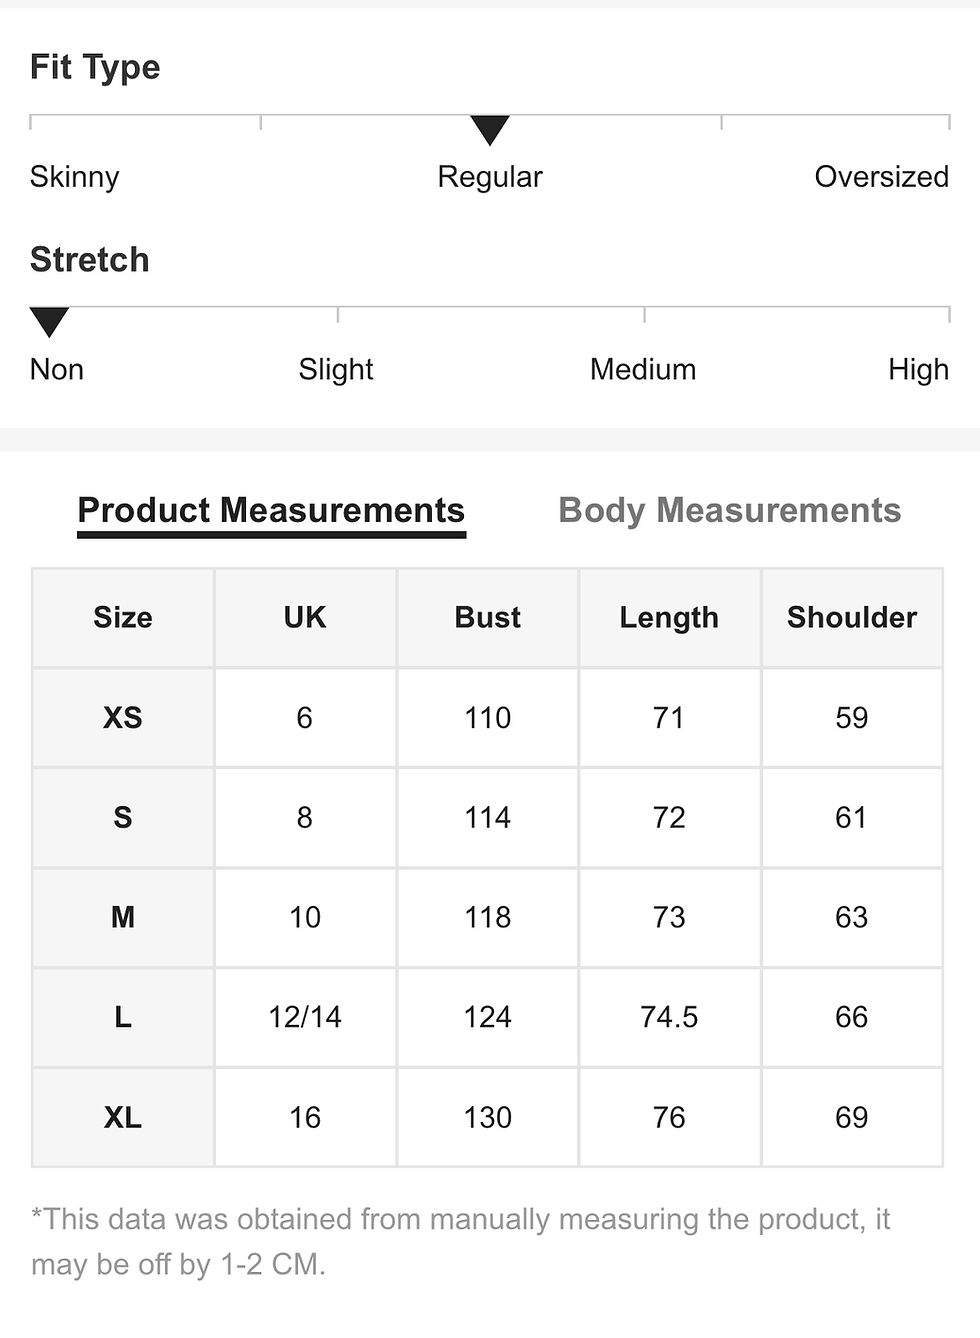Click the Fit Type triangle marker
Viewport: 980px width, 1338px height.
pos(490,130)
